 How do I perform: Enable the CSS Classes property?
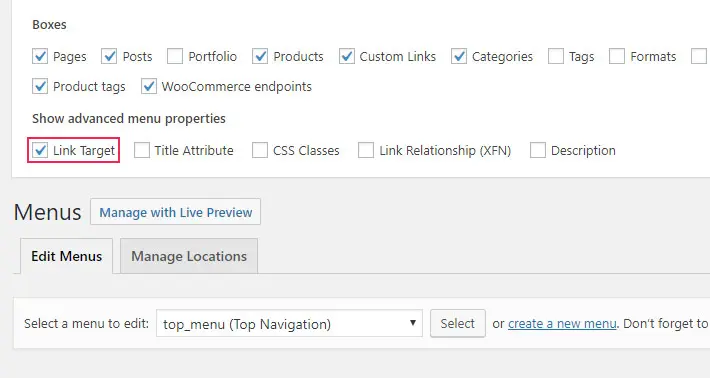pos(260,150)
